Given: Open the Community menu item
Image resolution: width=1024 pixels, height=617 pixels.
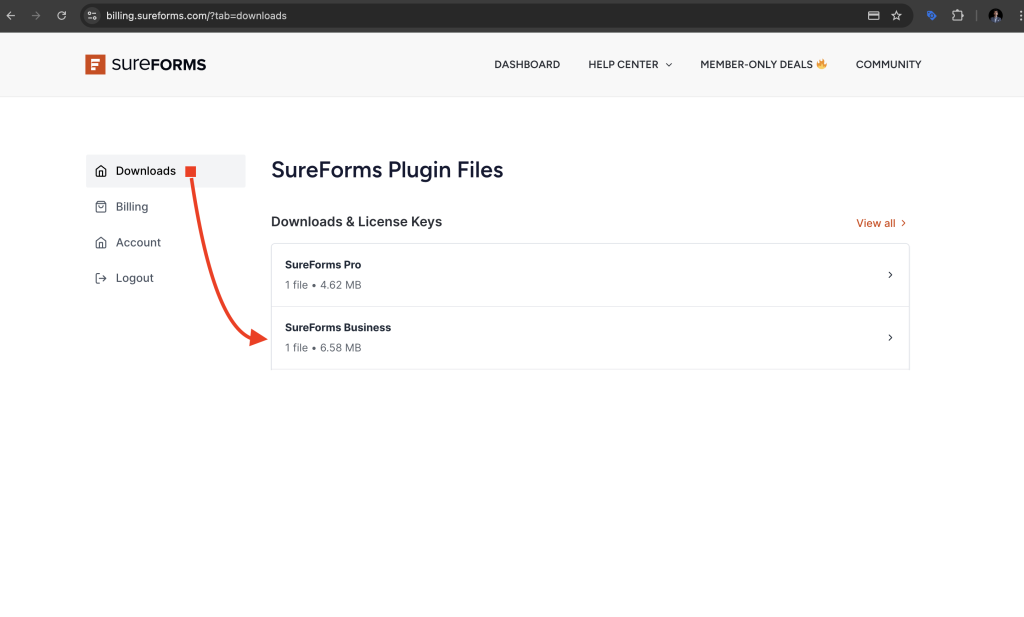Looking at the screenshot, I should (x=888, y=65).
